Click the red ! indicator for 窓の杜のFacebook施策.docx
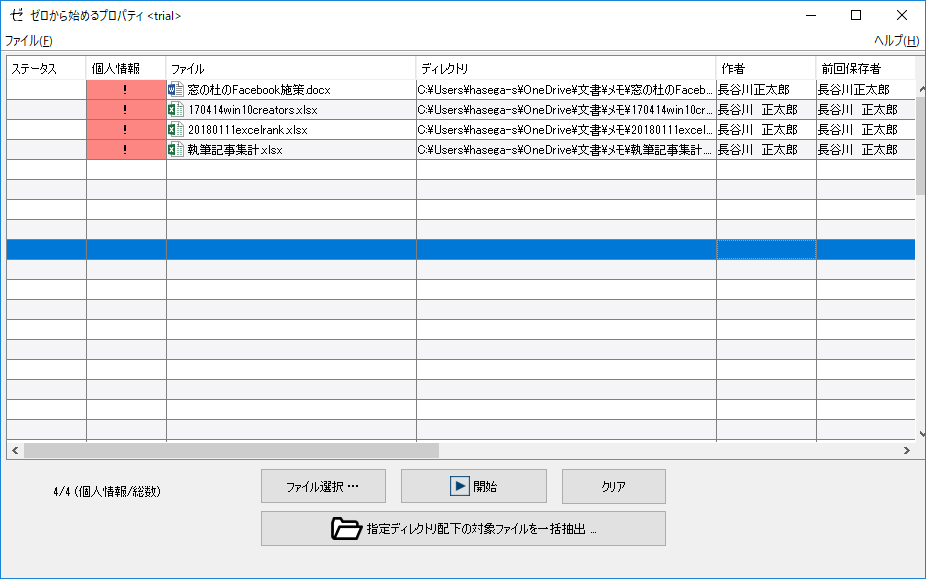This screenshot has height=579, width=926. coord(125,89)
